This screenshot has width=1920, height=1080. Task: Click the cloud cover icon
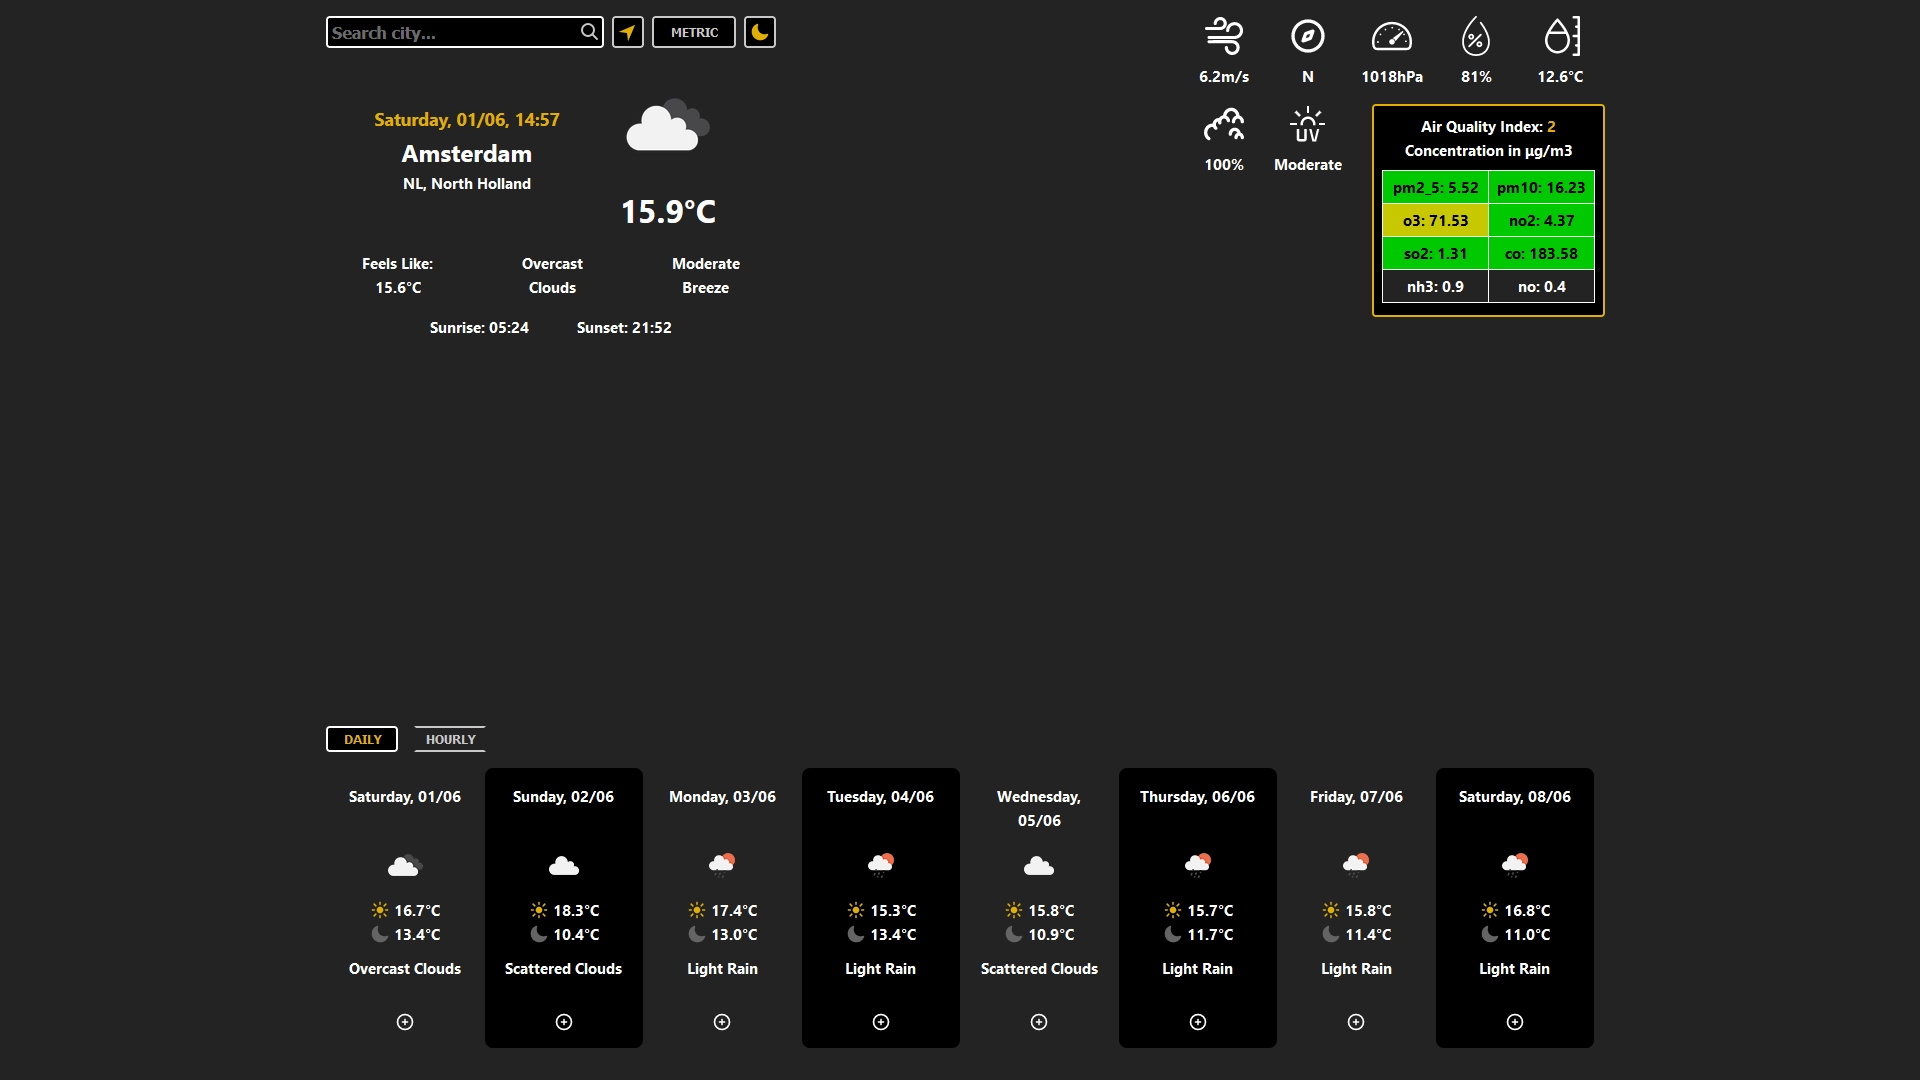[x=1224, y=125]
